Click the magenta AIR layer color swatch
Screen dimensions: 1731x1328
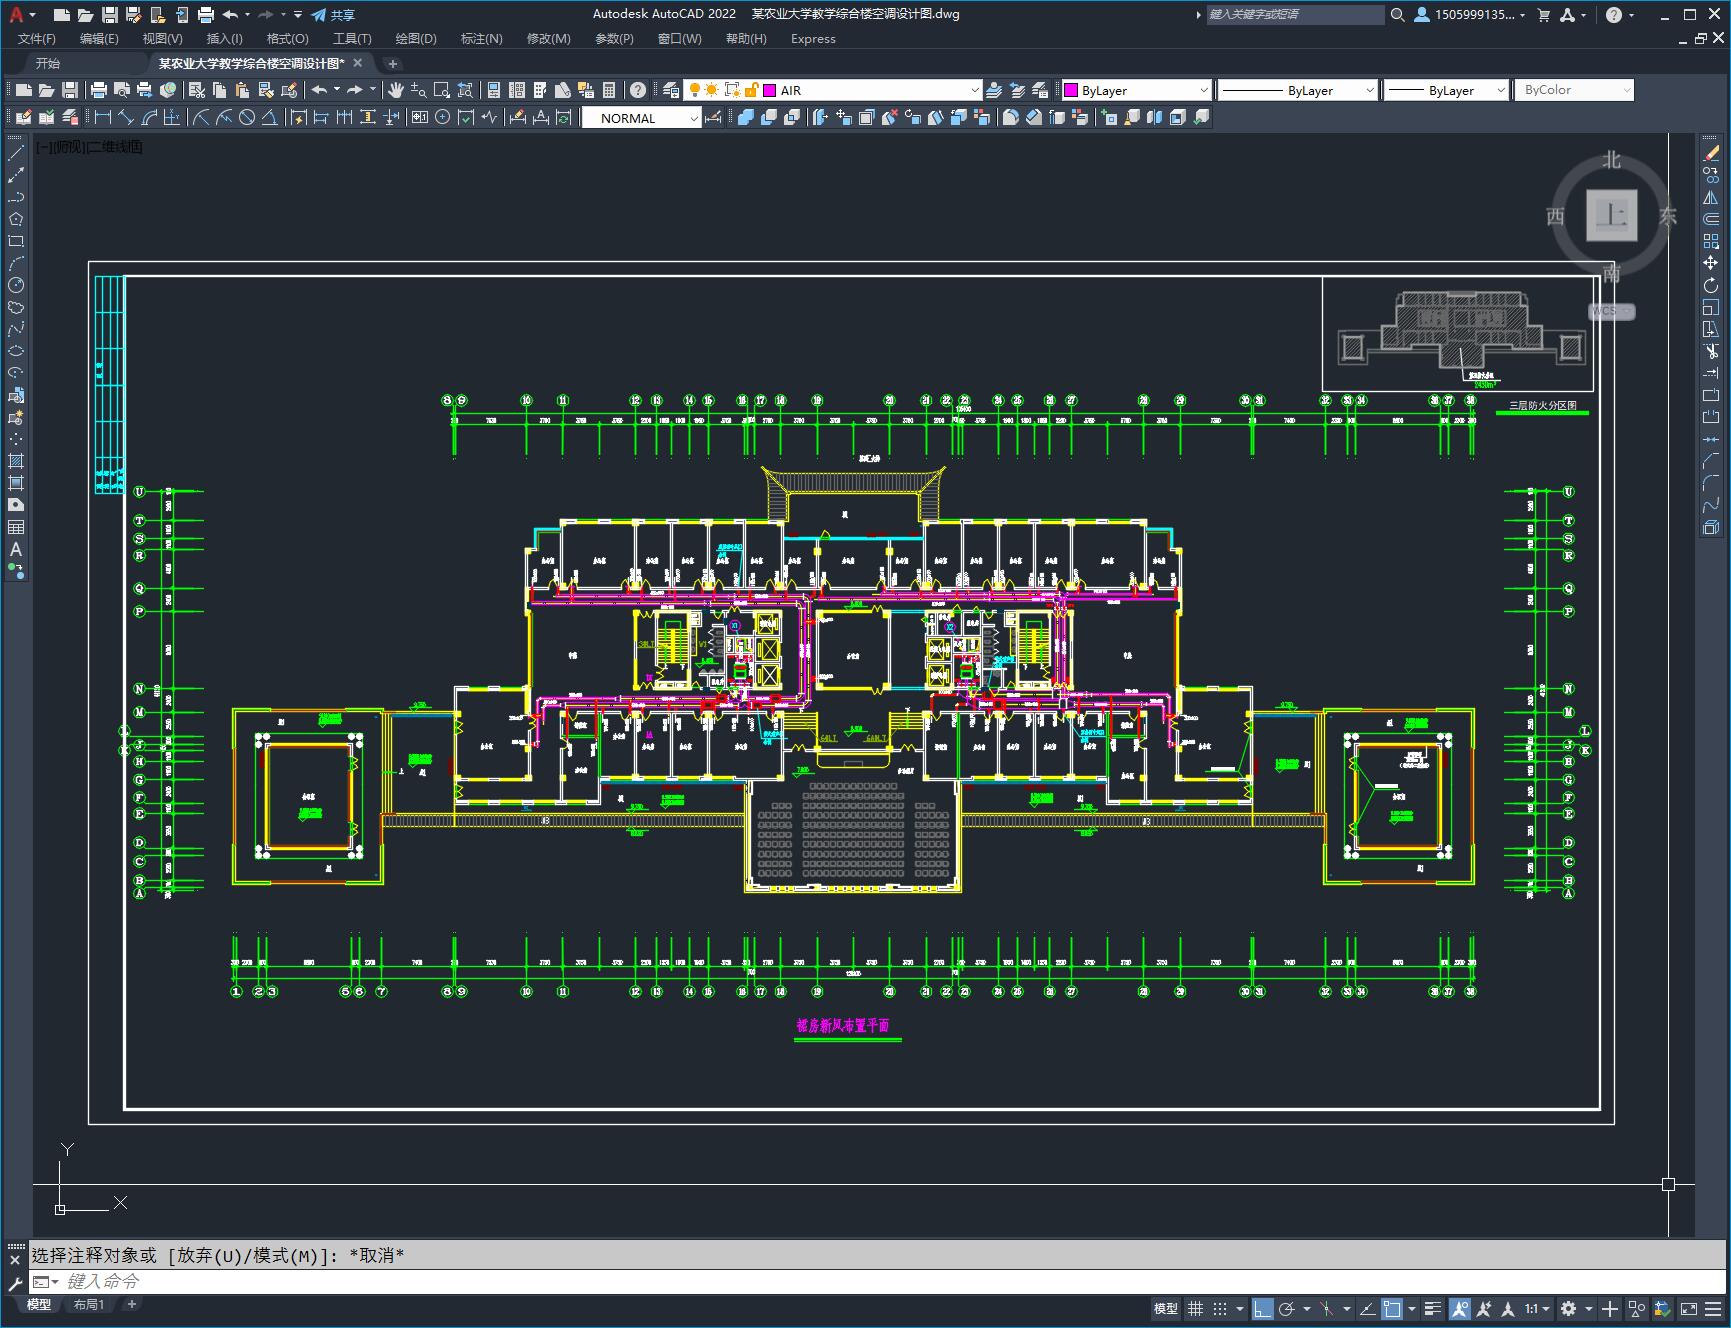[x=770, y=90]
